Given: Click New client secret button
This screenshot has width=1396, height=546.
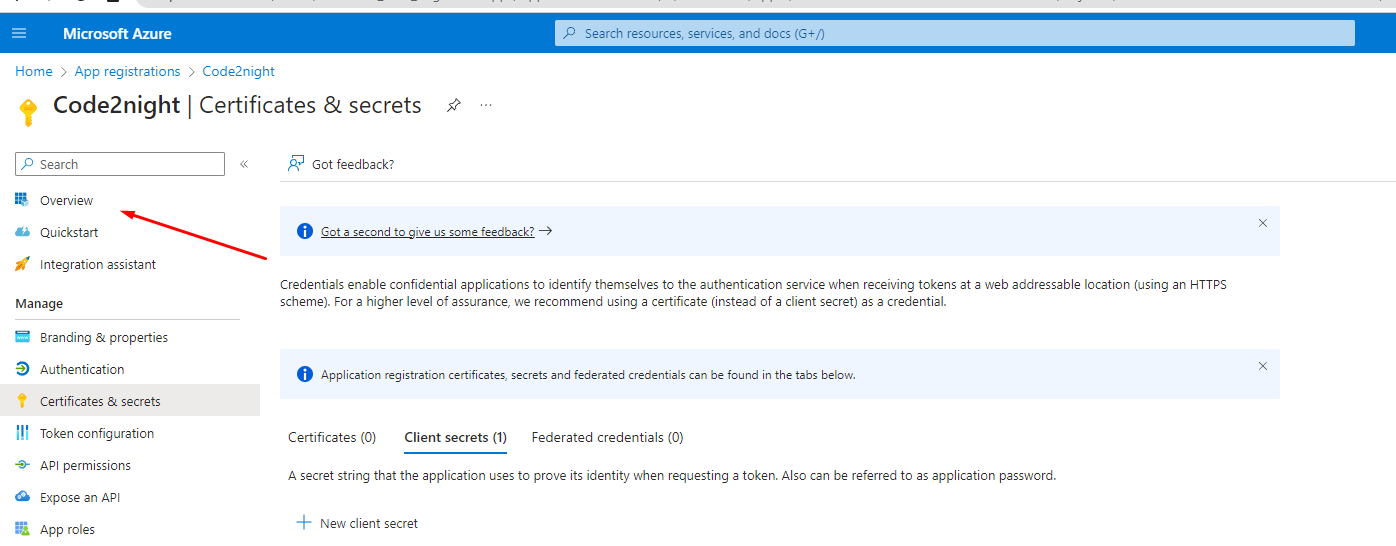Looking at the screenshot, I should (358, 523).
